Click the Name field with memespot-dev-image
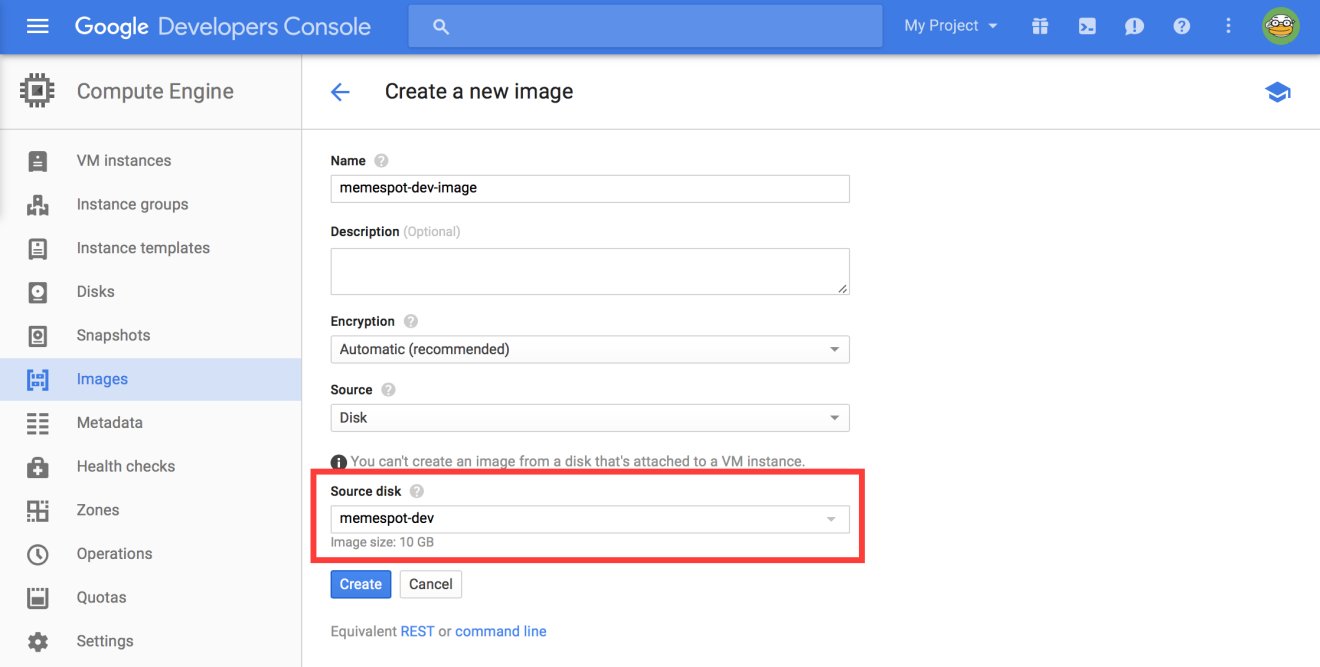 pos(590,188)
